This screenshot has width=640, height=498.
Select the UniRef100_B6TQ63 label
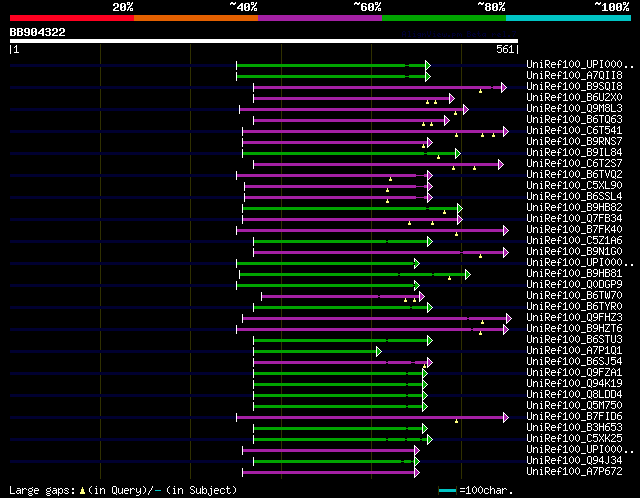pos(574,120)
